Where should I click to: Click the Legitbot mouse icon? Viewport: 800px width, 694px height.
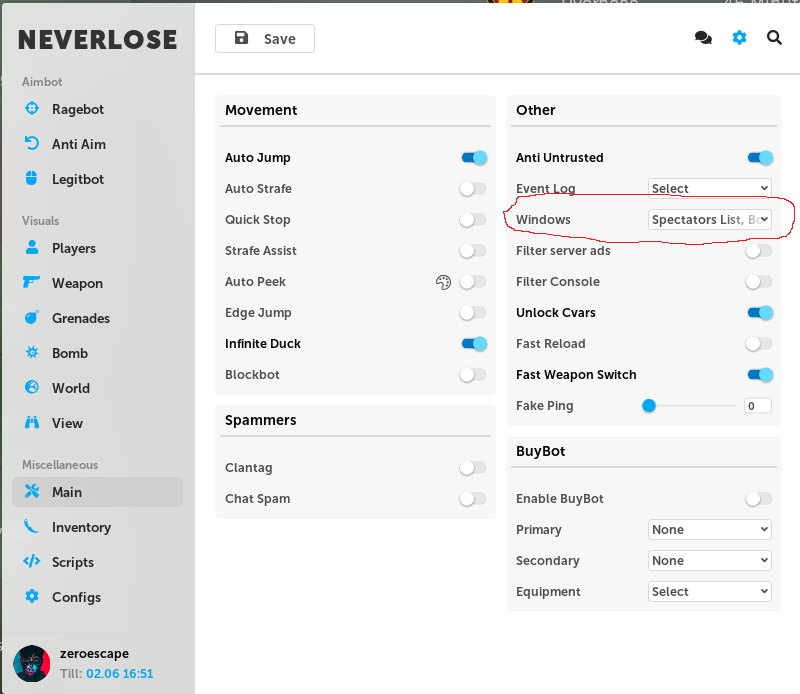pos(32,179)
